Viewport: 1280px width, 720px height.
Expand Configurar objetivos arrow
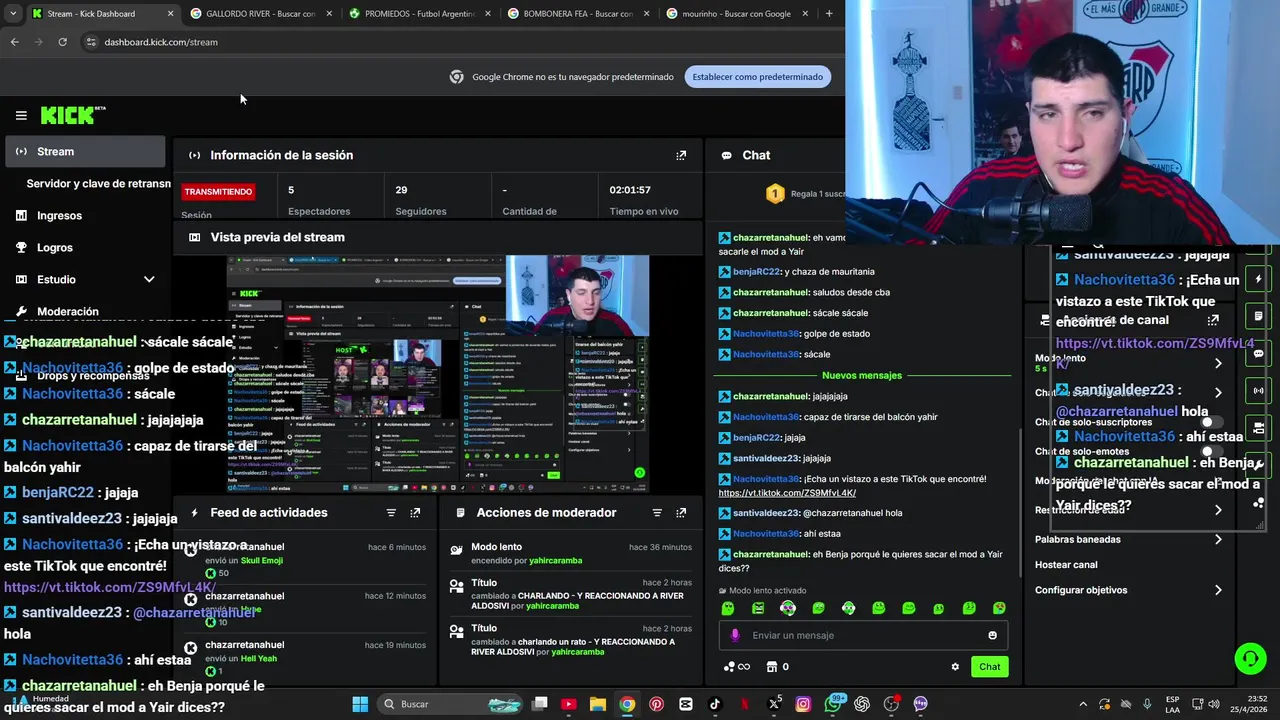pyautogui.click(x=1218, y=590)
